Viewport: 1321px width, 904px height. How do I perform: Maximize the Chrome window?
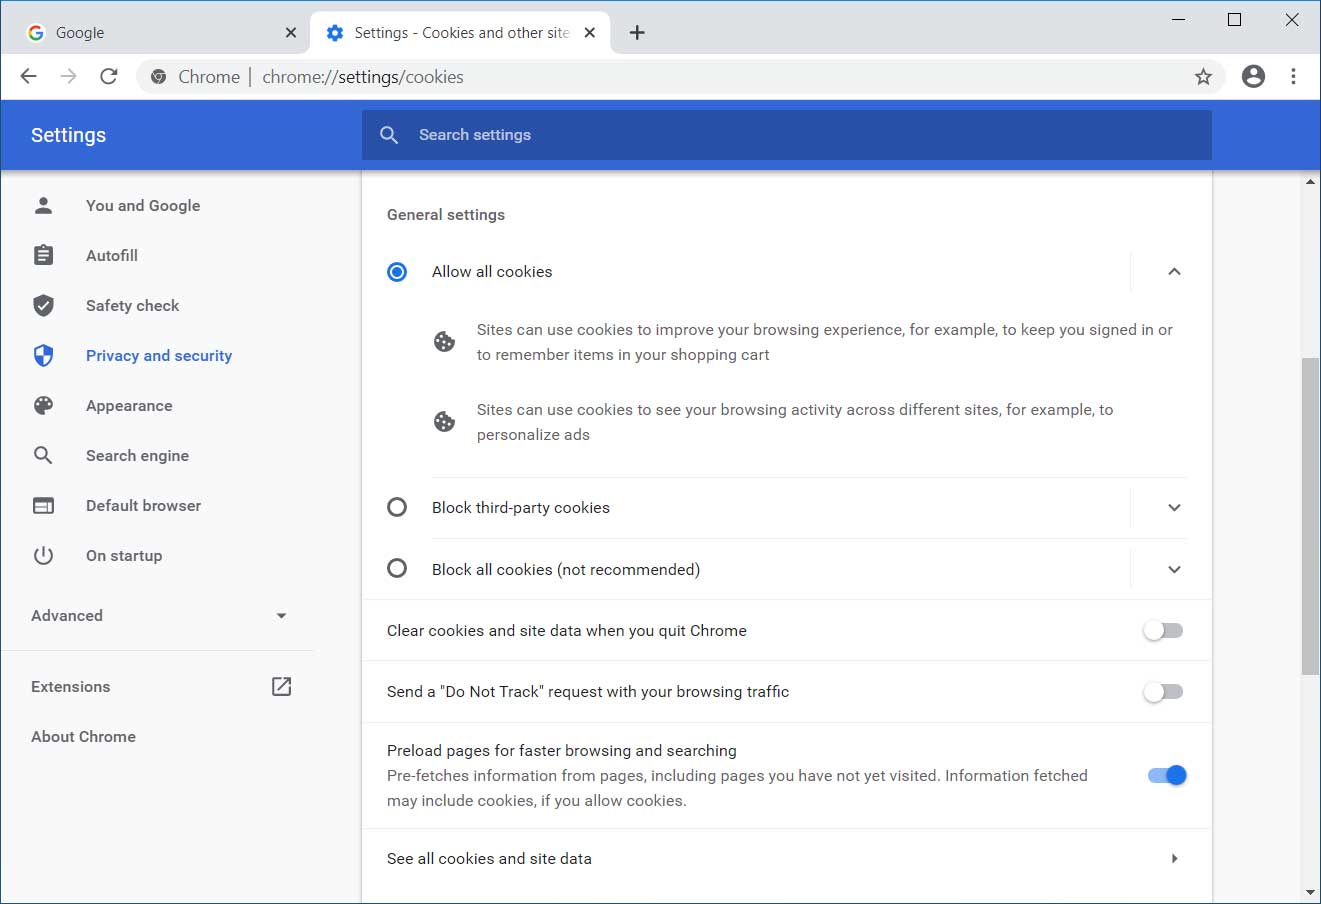click(x=1235, y=20)
